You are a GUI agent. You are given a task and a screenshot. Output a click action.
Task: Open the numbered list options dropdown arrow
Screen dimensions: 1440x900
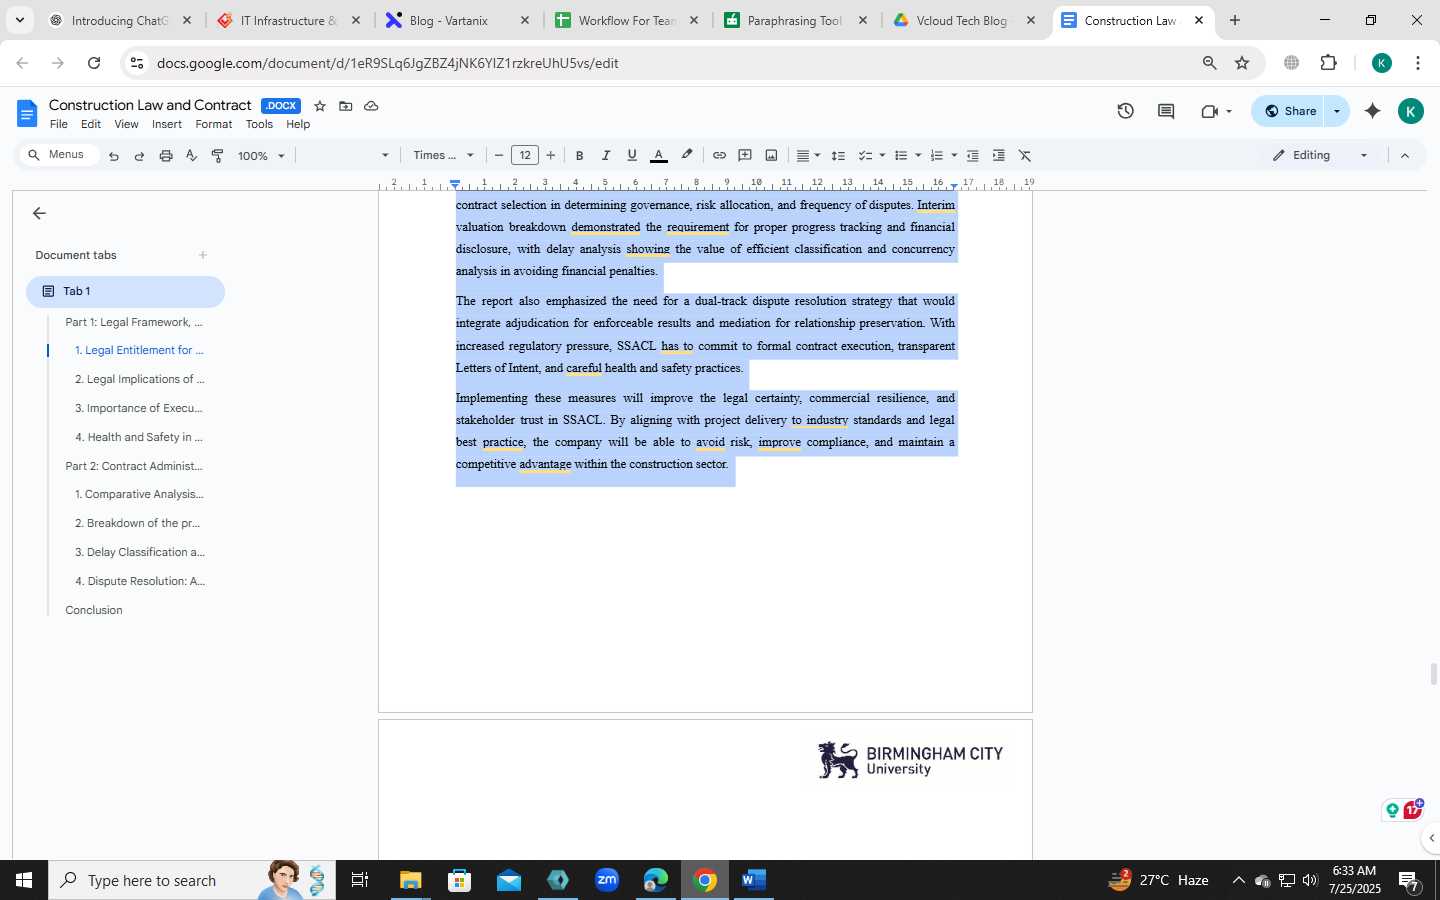coord(954,156)
